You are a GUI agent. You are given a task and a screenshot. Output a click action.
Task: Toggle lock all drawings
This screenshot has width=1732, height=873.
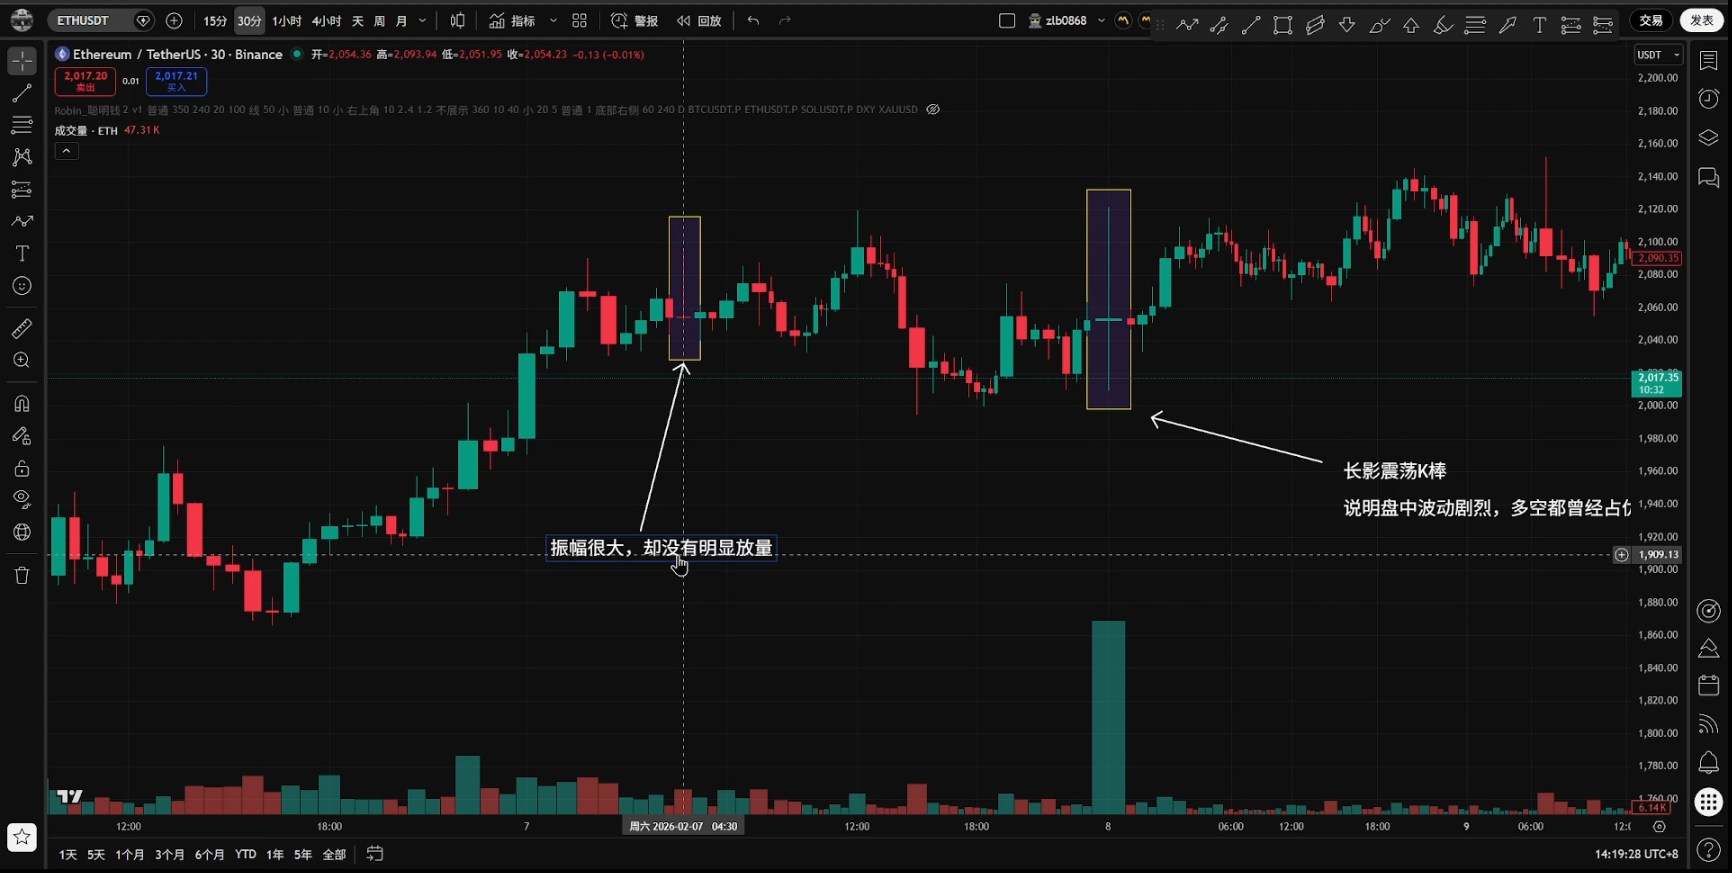coord(22,468)
